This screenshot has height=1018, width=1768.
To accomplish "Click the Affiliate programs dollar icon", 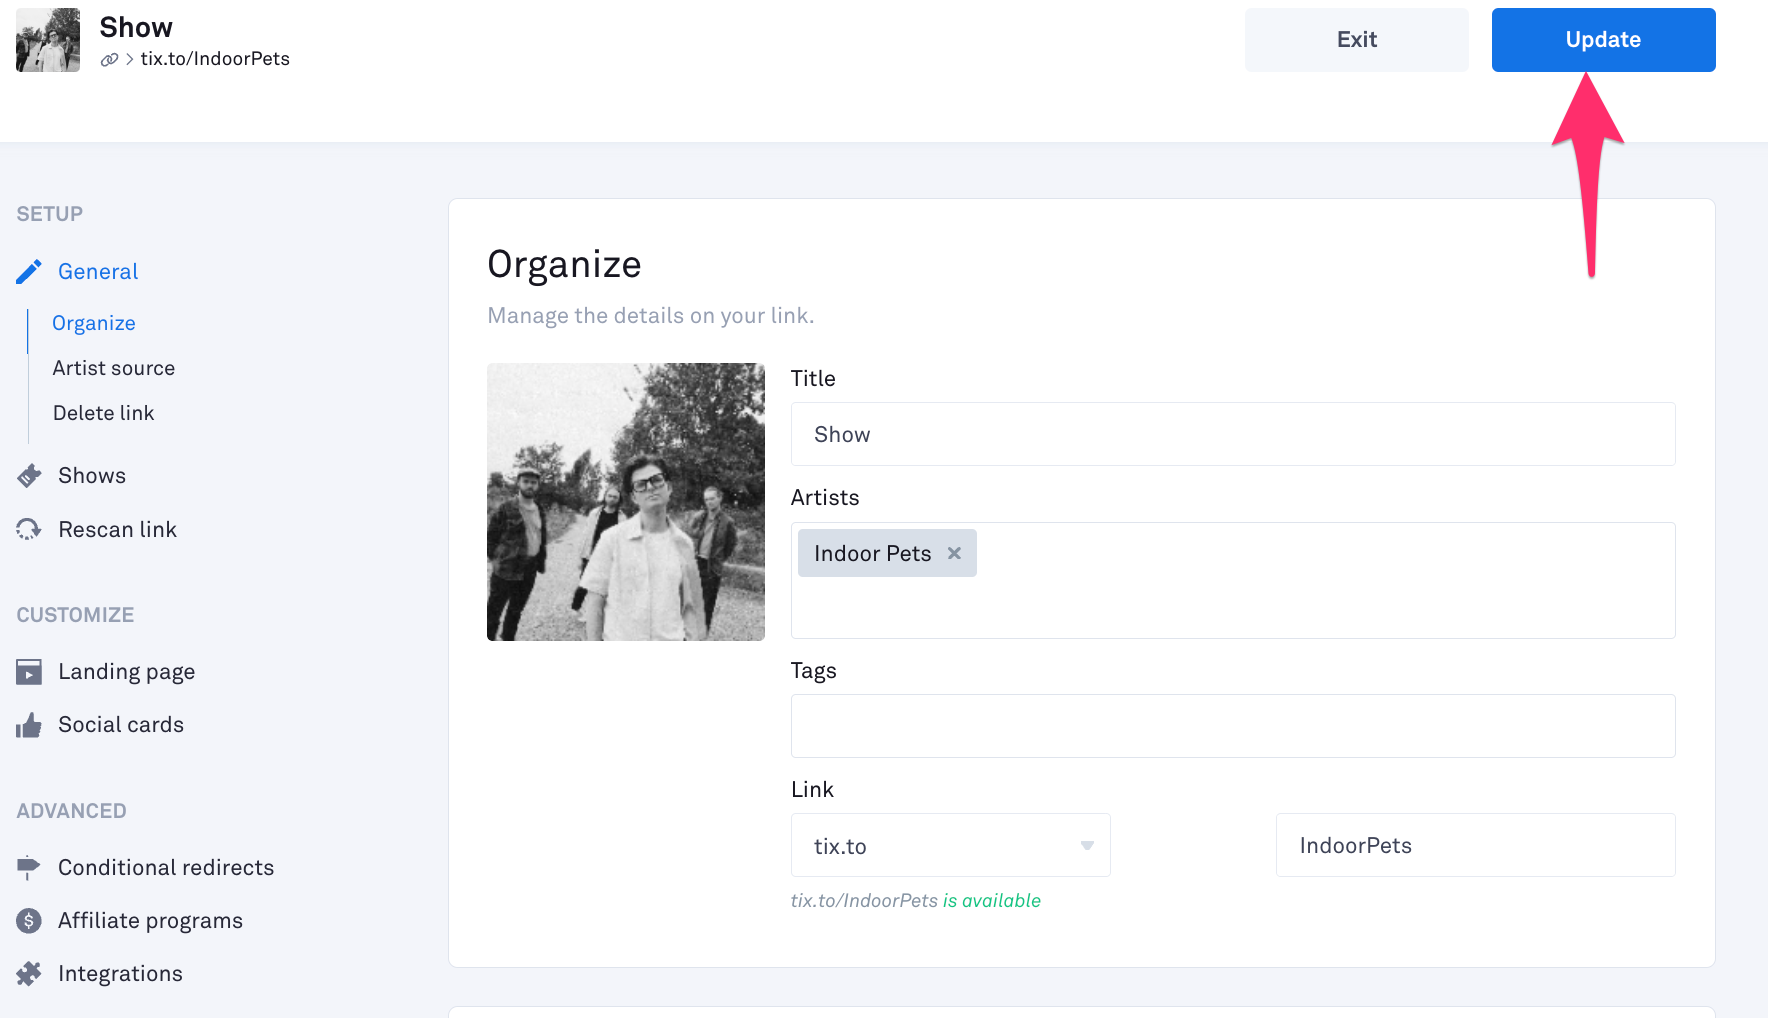I will 29,921.
